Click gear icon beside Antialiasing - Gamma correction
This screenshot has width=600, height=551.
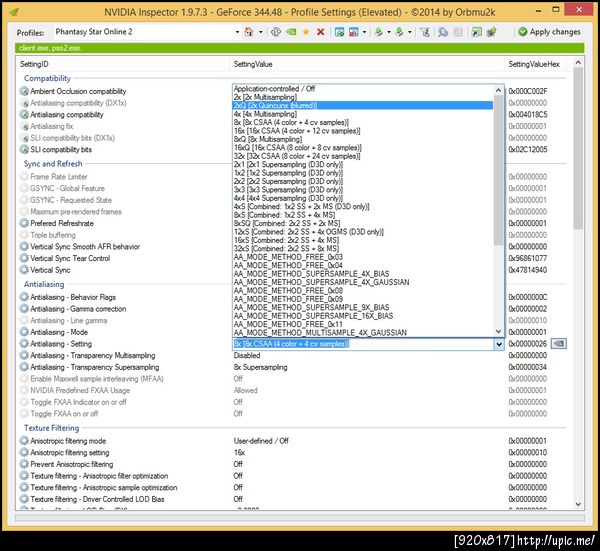tap(24, 309)
